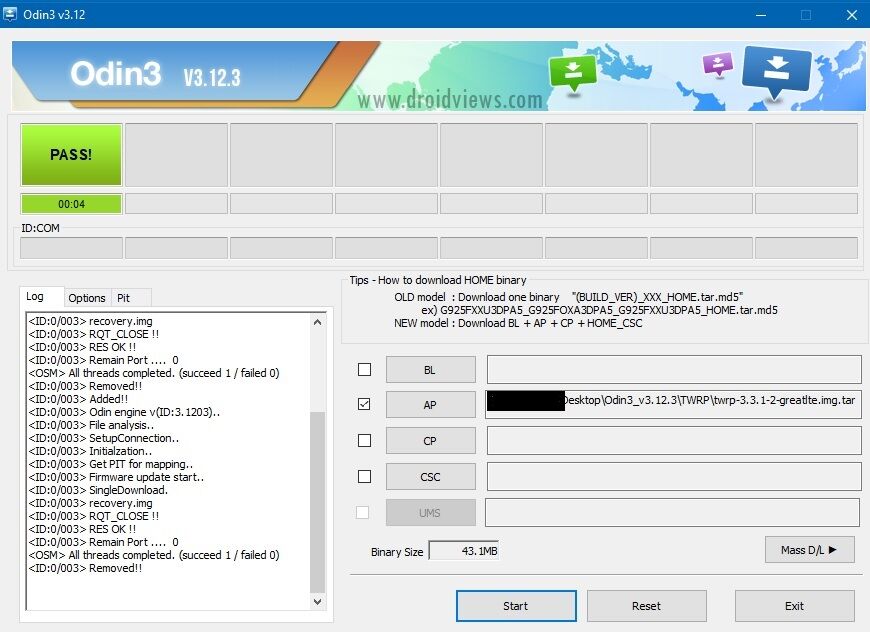Select log line 'Added!!'

tap(78, 400)
